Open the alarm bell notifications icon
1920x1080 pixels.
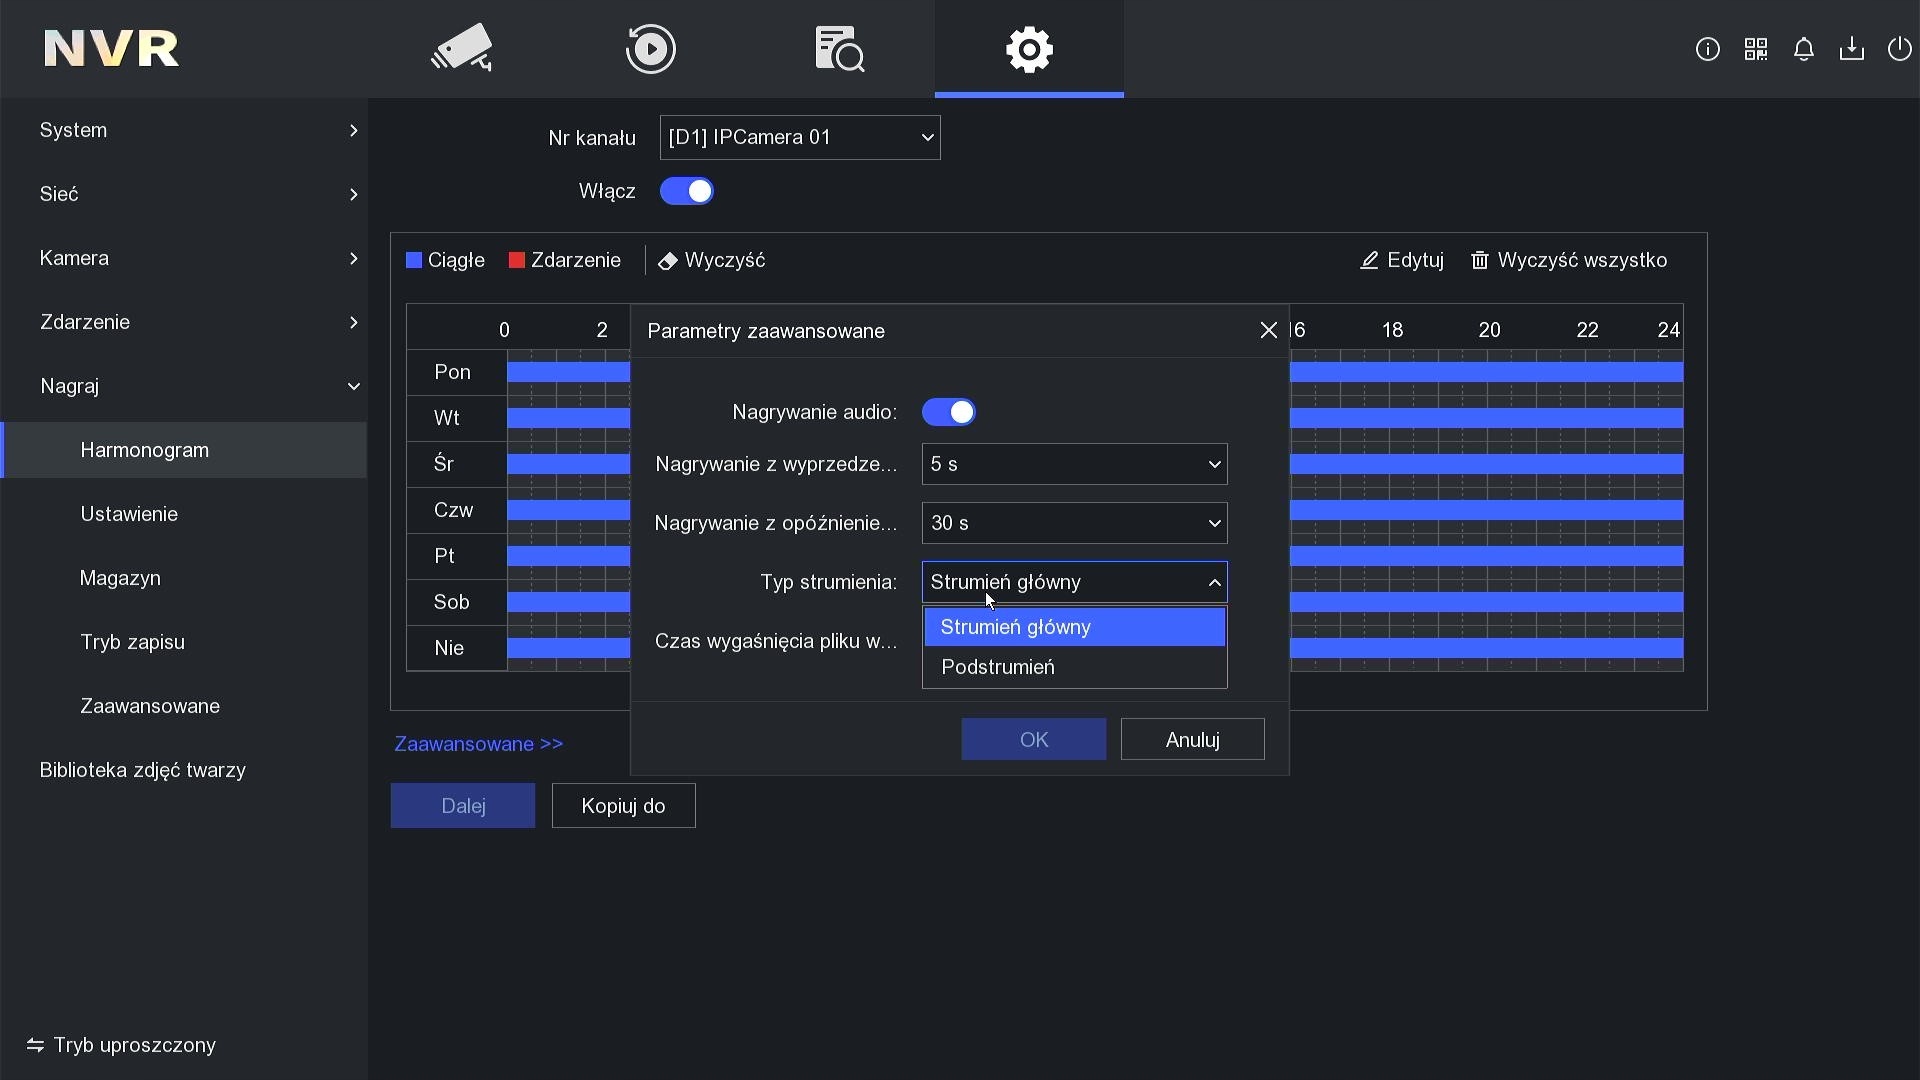(1803, 49)
